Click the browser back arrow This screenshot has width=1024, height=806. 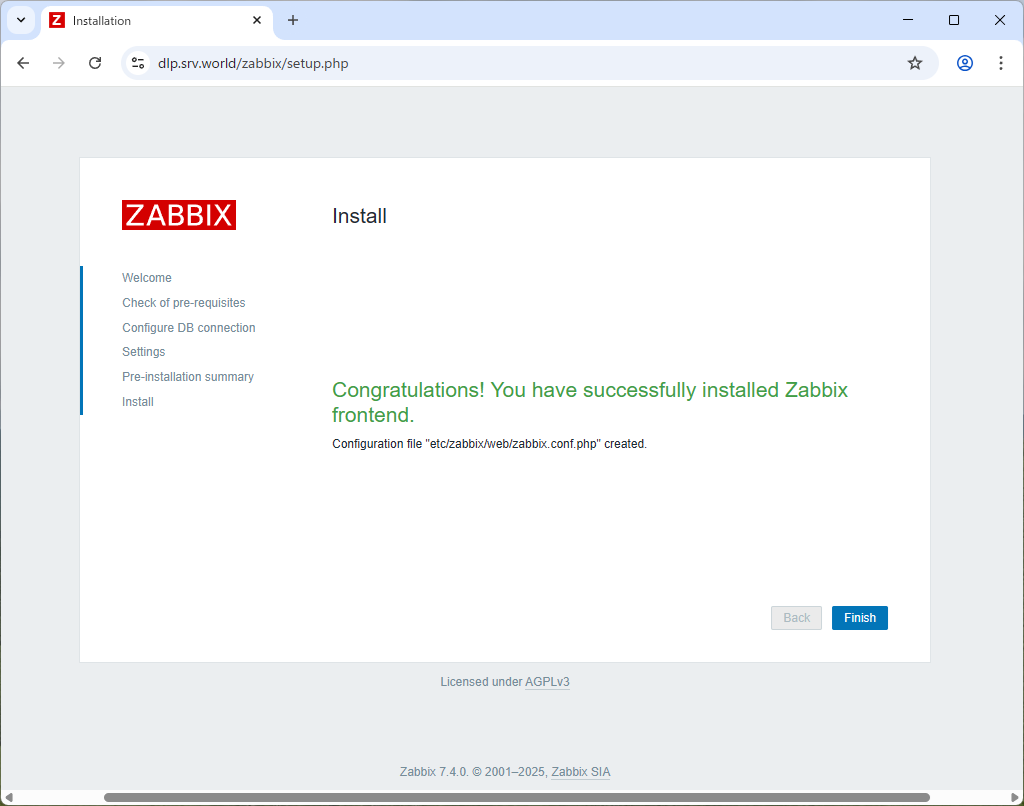[x=23, y=63]
